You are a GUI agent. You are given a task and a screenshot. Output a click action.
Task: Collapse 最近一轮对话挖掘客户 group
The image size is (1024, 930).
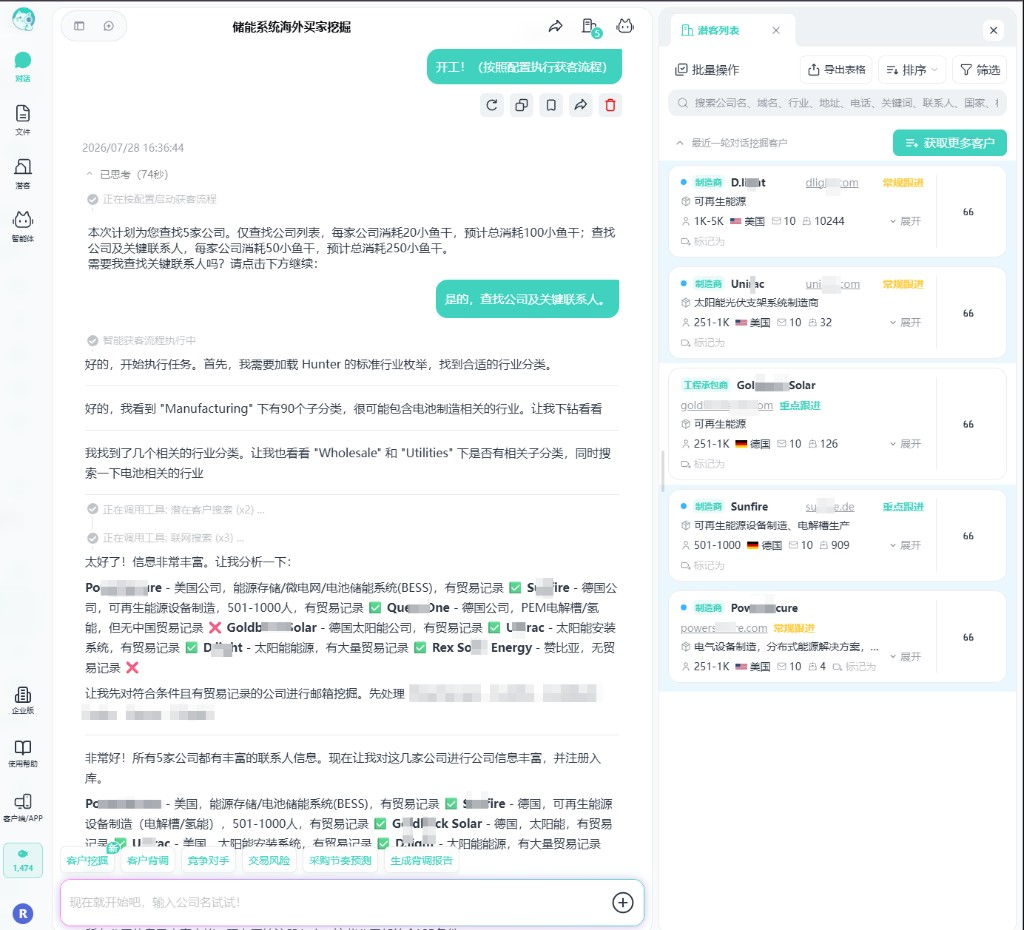point(680,142)
